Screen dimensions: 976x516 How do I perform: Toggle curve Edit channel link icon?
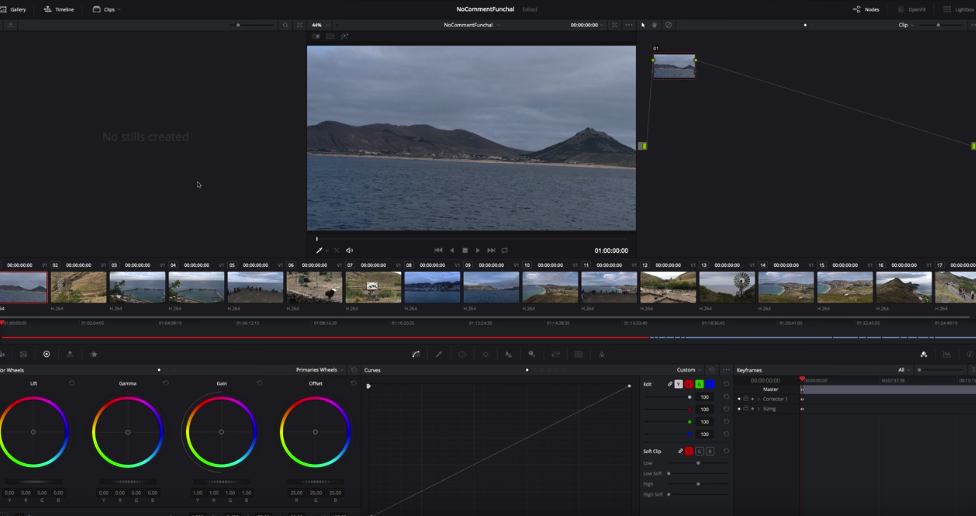click(670, 384)
